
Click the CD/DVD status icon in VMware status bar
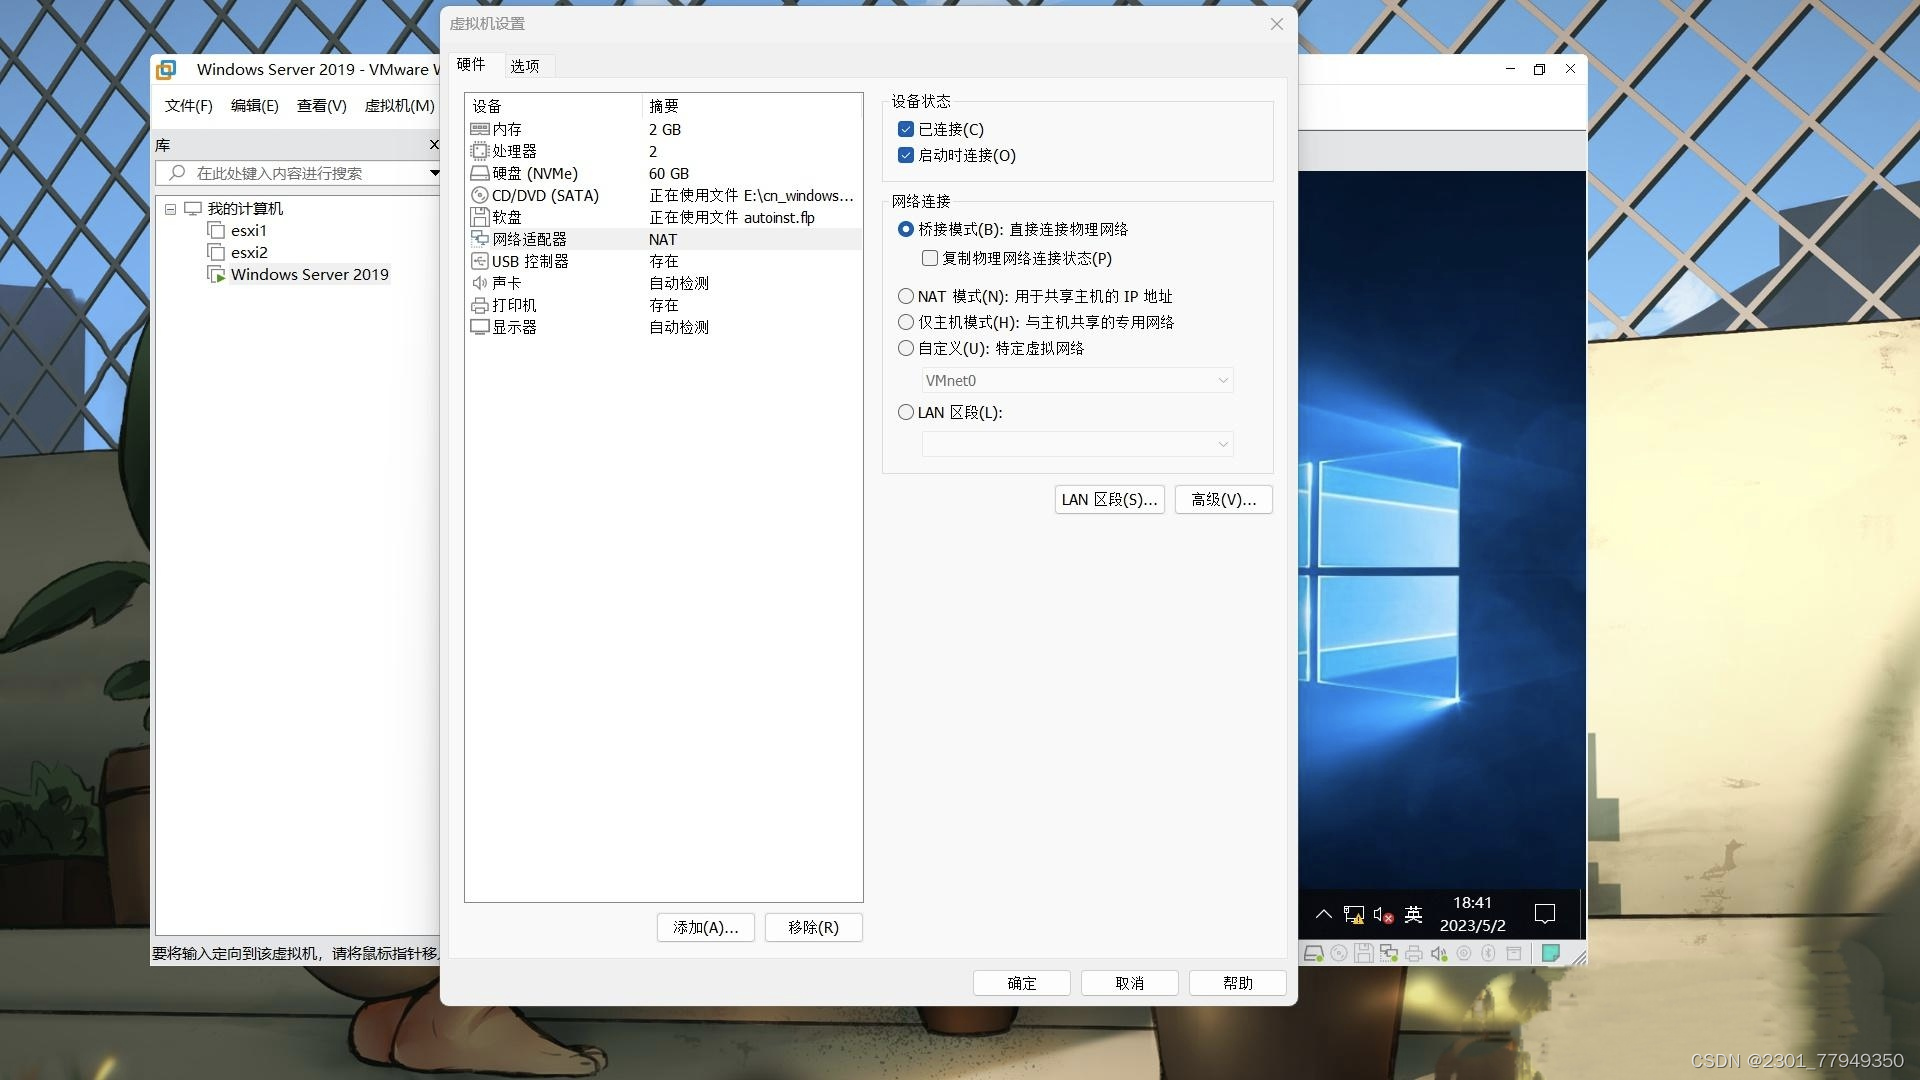(x=1338, y=954)
